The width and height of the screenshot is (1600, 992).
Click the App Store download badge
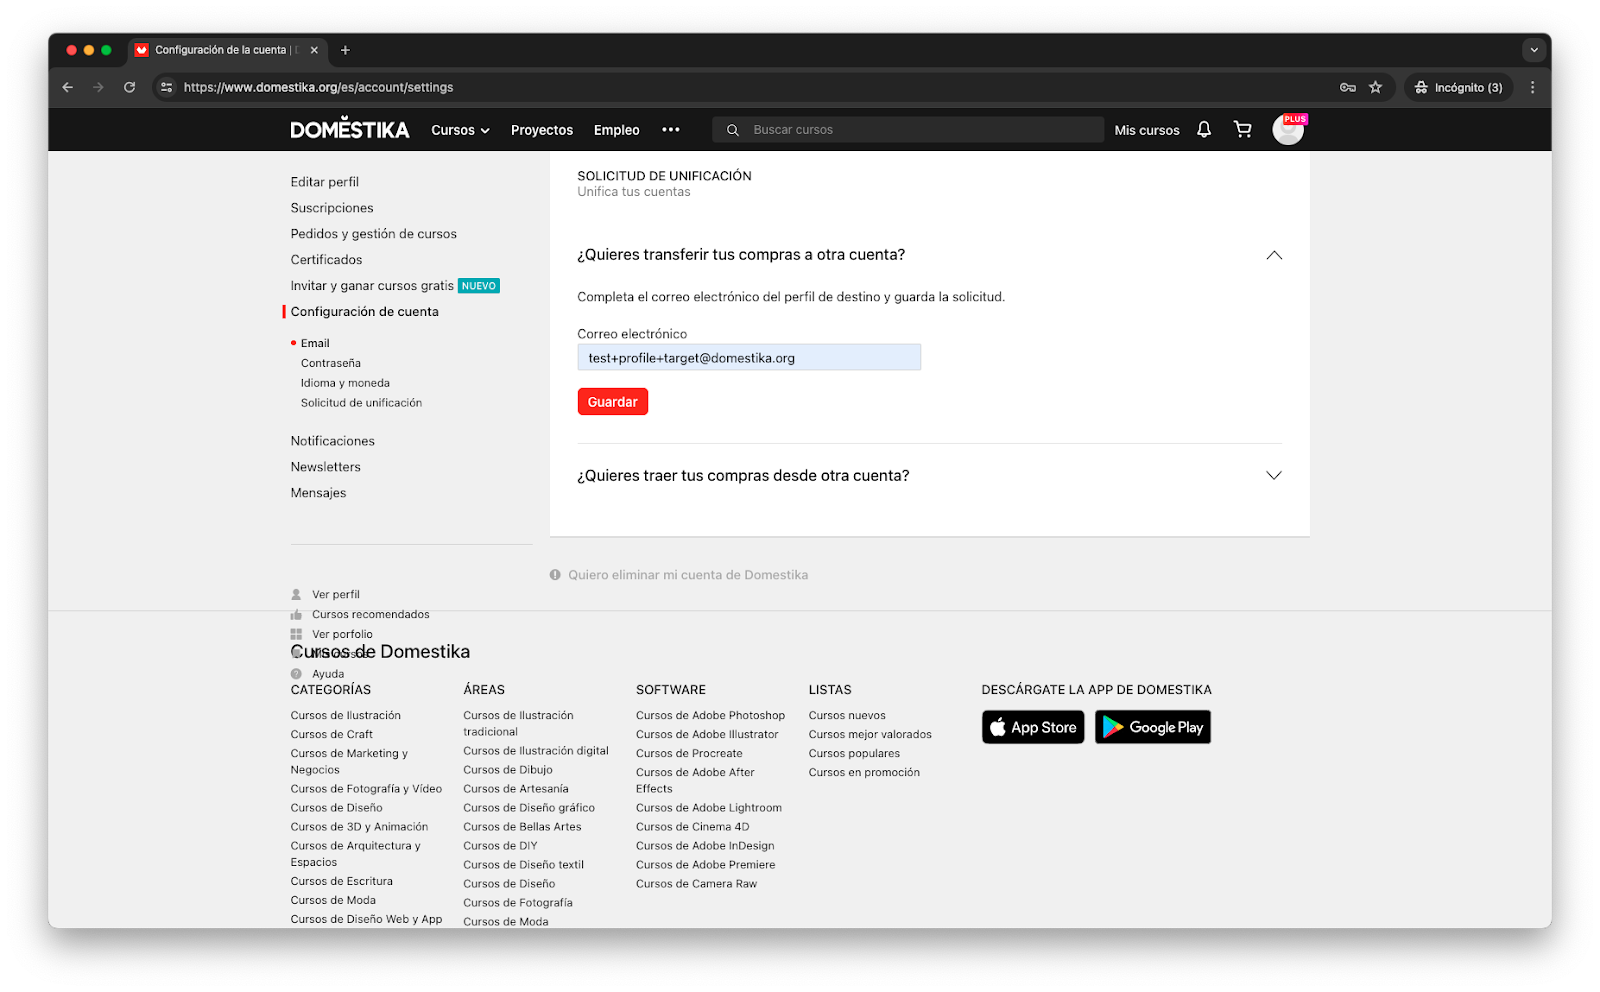1033,727
